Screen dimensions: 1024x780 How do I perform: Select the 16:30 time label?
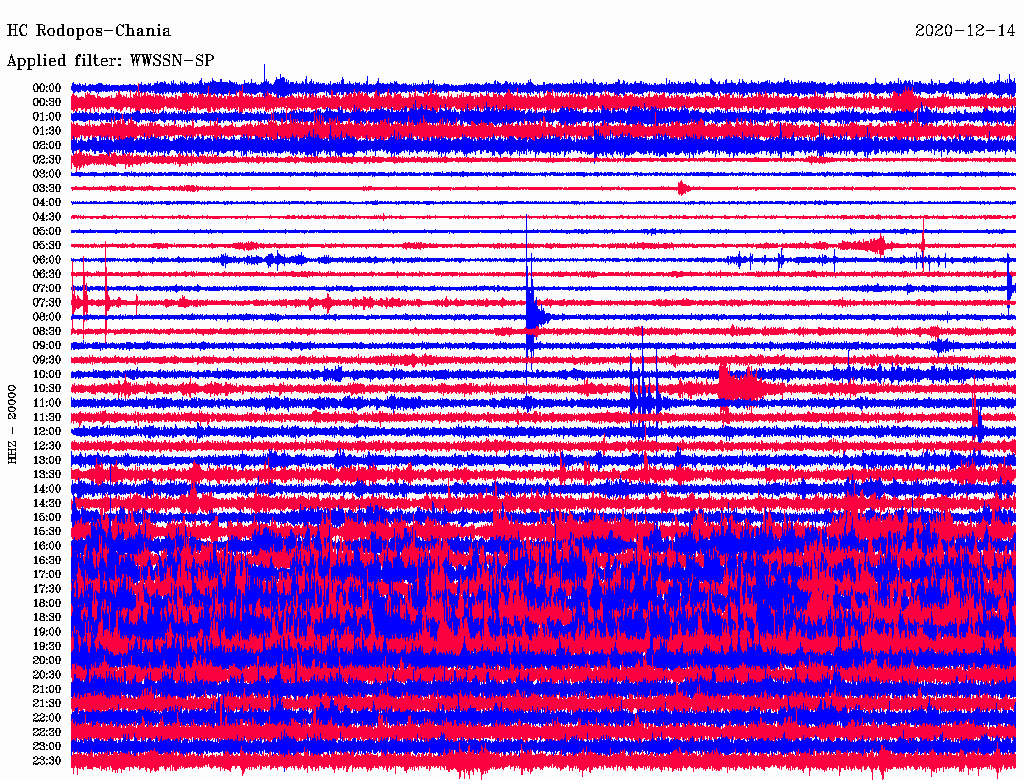pyautogui.click(x=47, y=561)
